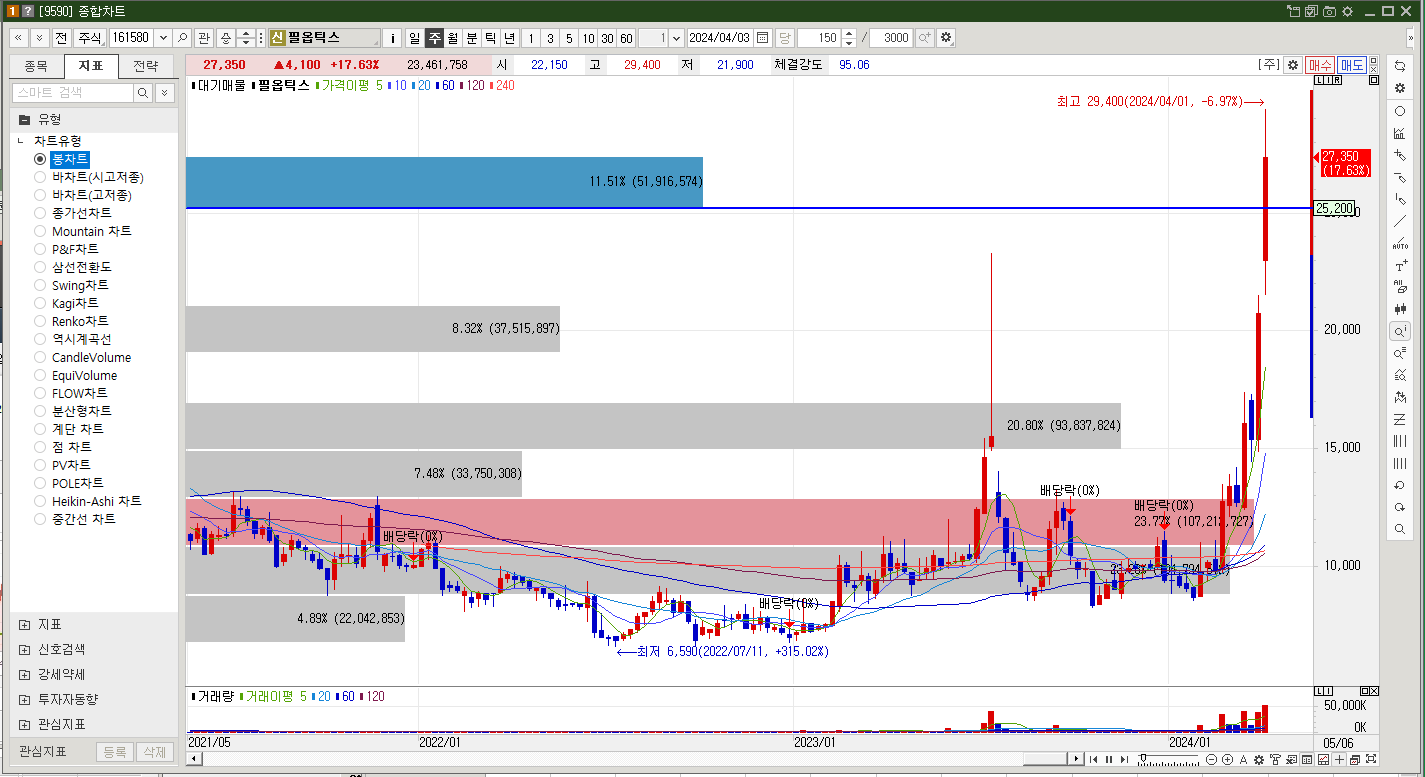The width and height of the screenshot is (1425, 777).
Task: Select monthly period 월 button
Action: [x=452, y=38]
